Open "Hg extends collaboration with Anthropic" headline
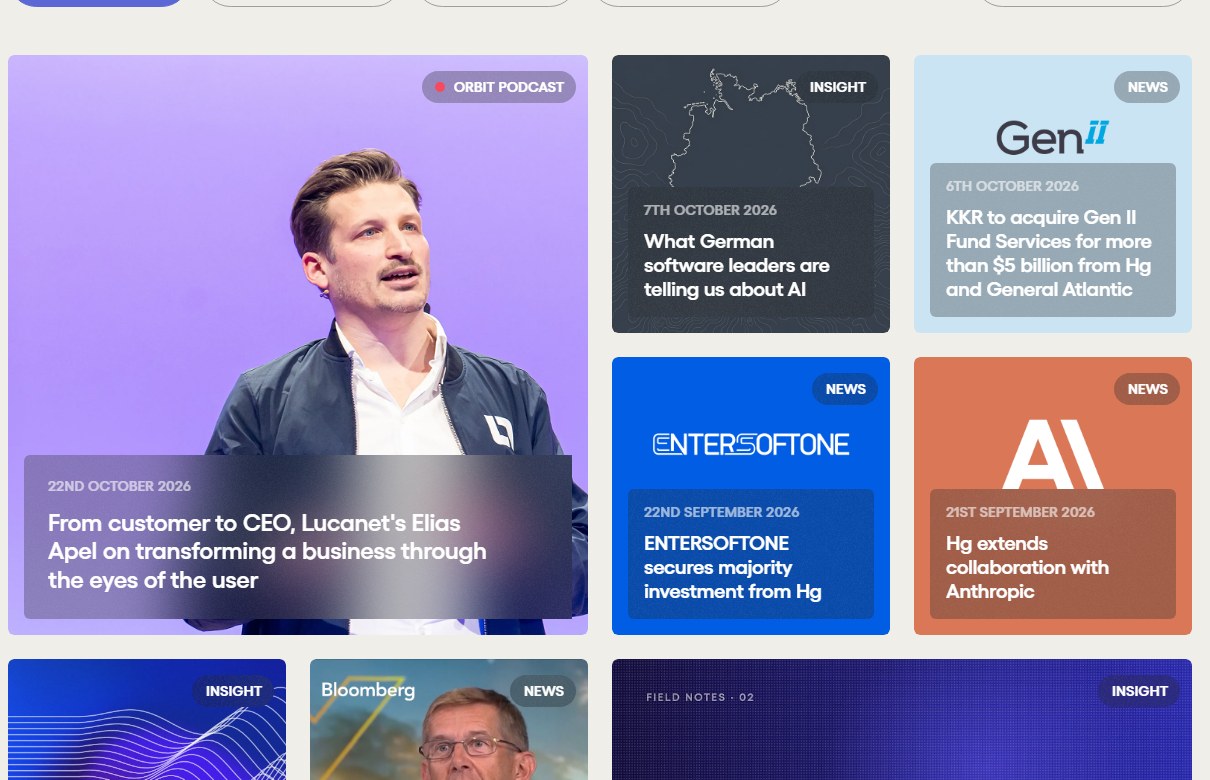 click(1027, 567)
